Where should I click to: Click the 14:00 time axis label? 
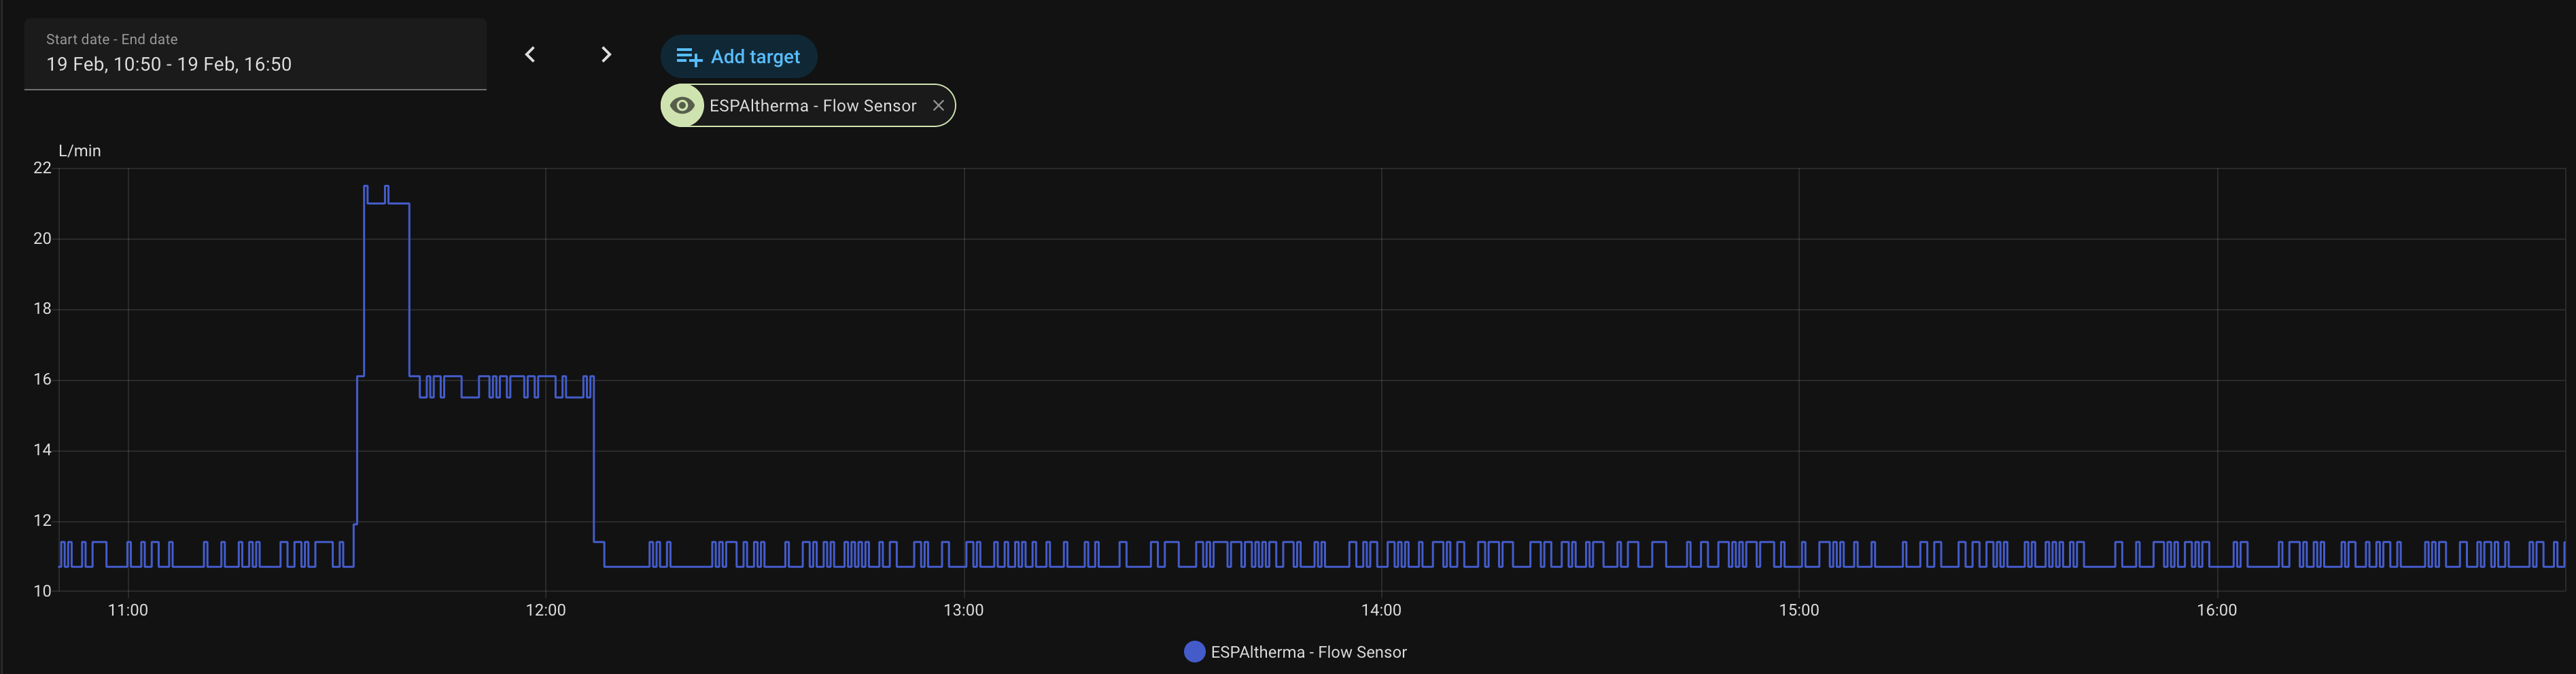pos(1381,610)
